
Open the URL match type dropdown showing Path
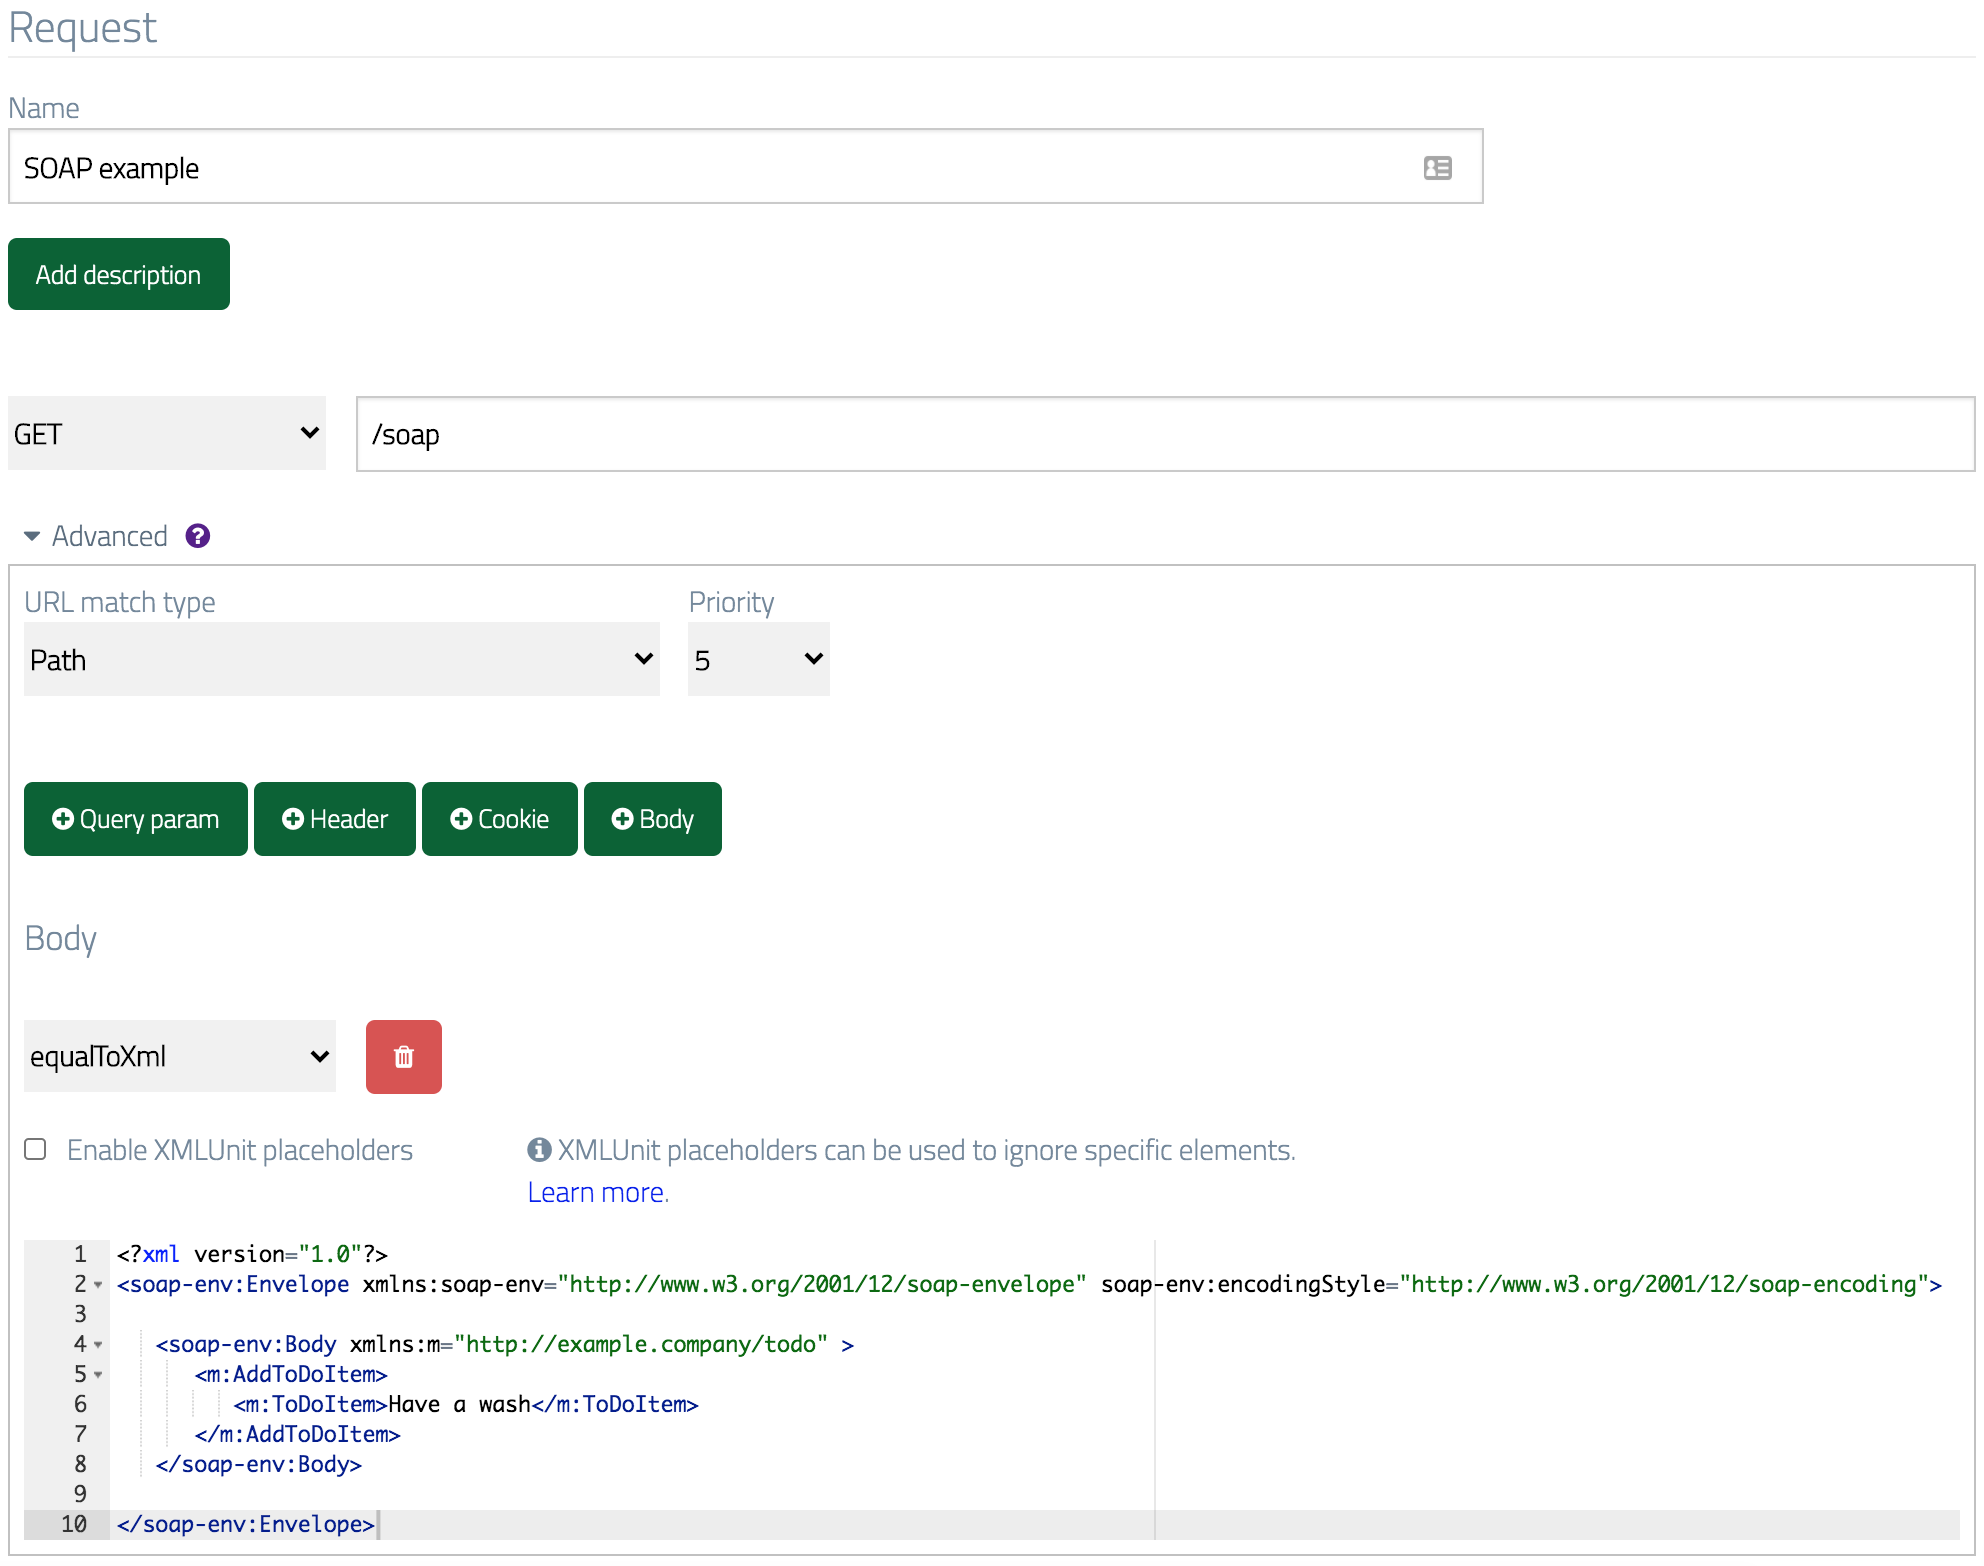341,659
